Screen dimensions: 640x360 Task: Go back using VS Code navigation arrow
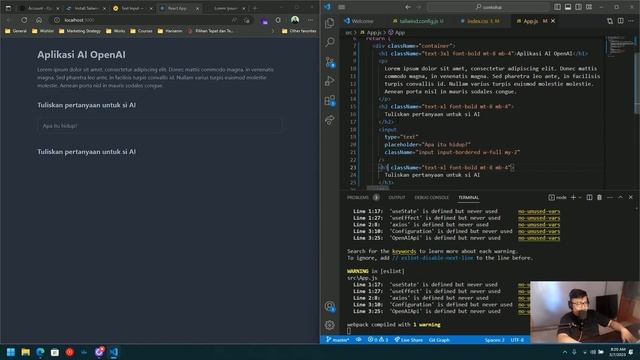[408, 7]
